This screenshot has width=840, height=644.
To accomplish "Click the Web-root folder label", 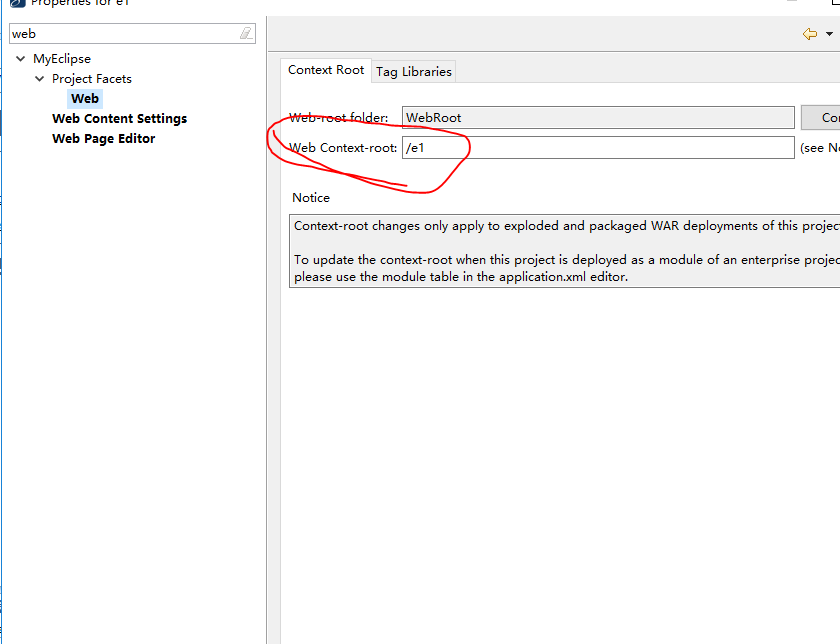I will [339, 118].
